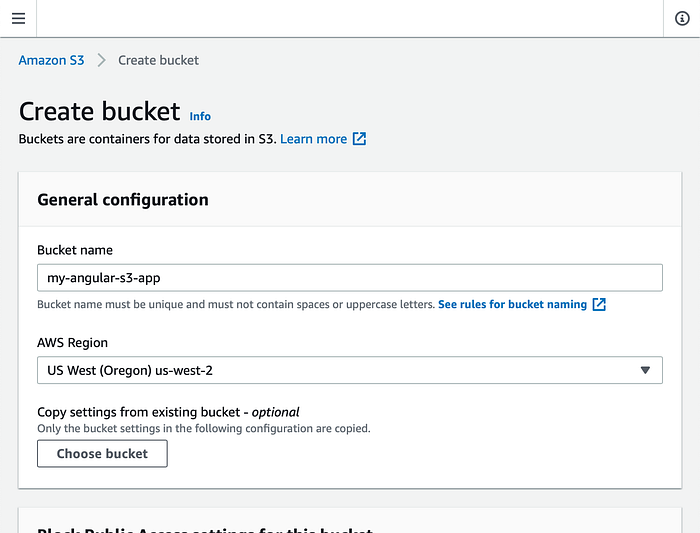Go to Amazon S3 breadcrumb
Image resolution: width=700 pixels, height=533 pixels.
coord(51,60)
